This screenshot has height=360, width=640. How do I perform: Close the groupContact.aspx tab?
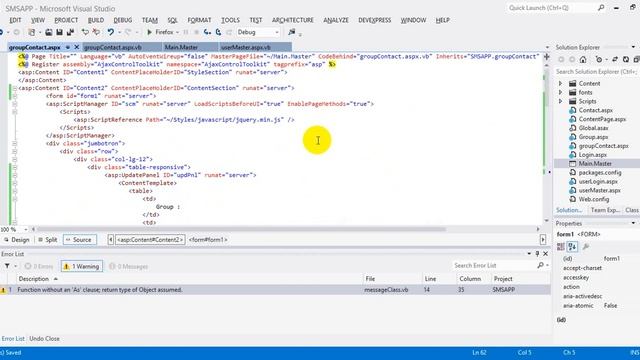76,47
